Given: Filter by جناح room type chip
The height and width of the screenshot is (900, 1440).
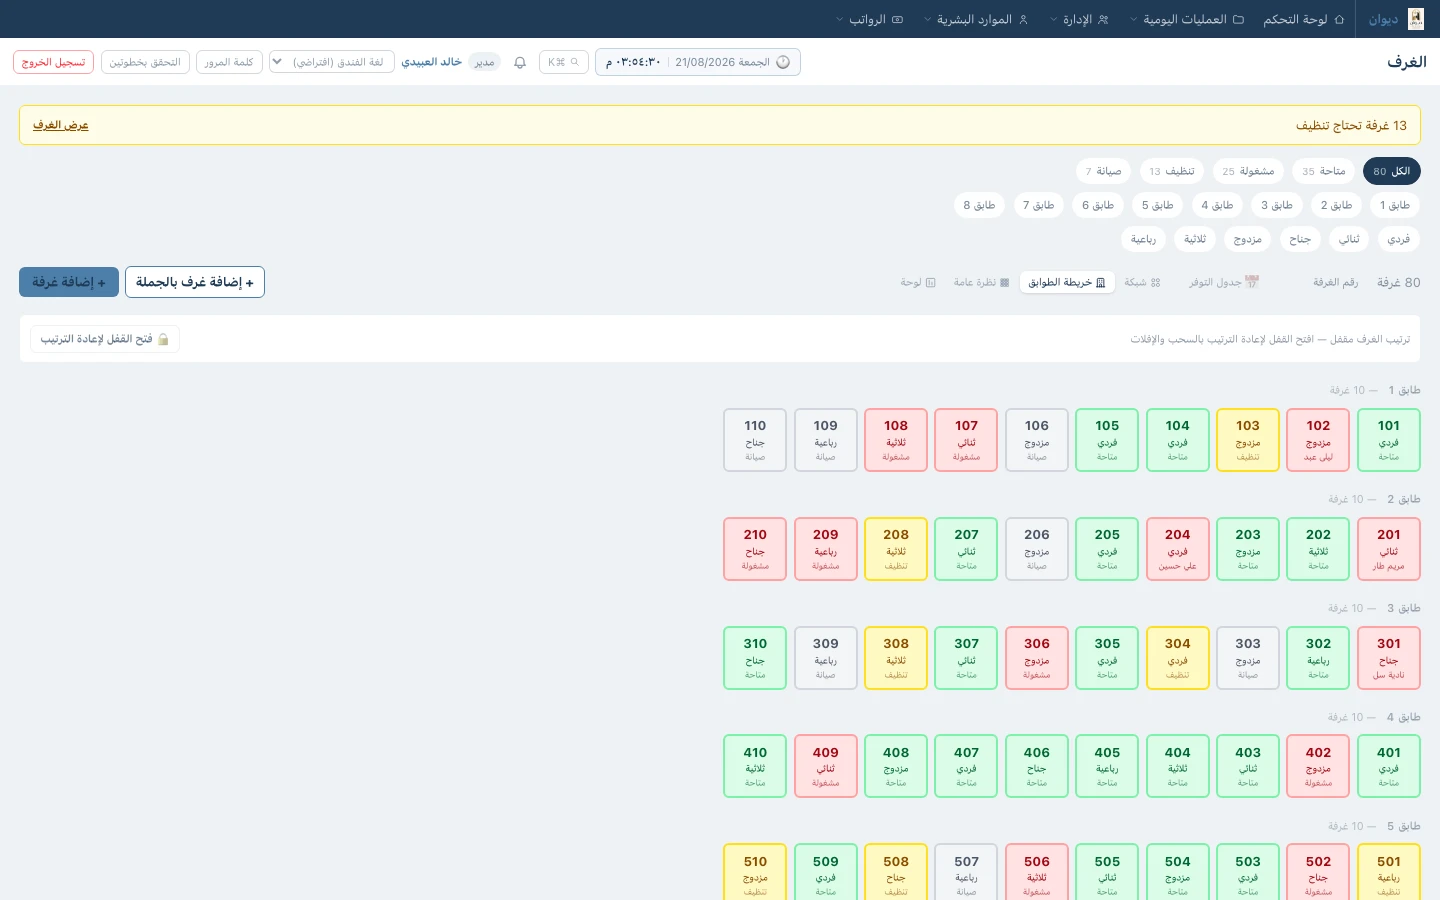Looking at the screenshot, I should [1300, 239].
